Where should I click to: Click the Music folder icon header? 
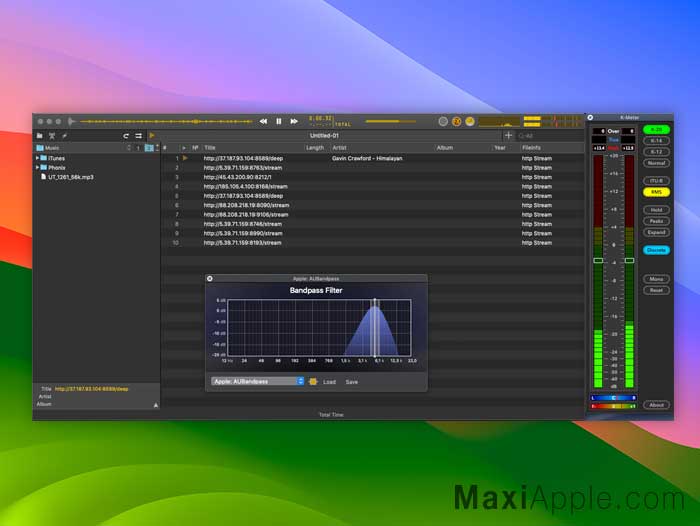40,148
